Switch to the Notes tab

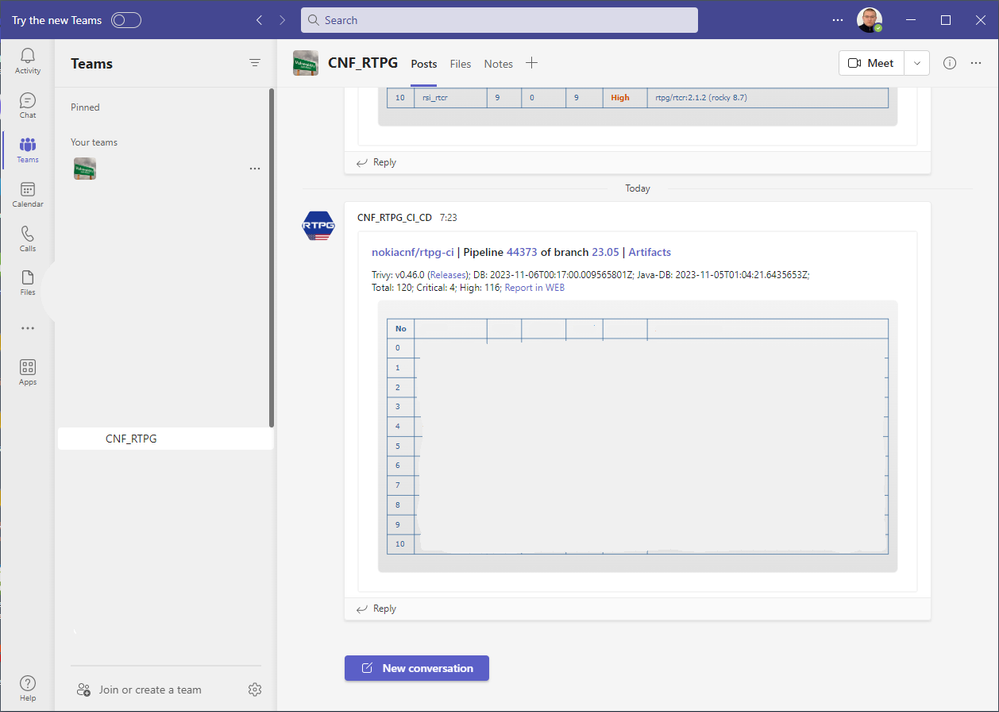click(498, 64)
